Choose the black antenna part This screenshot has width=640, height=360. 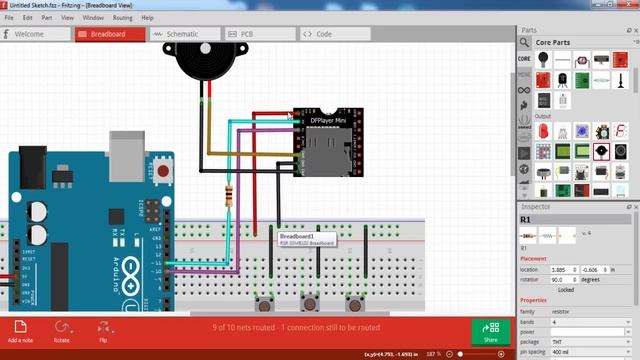(x=620, y=80)
